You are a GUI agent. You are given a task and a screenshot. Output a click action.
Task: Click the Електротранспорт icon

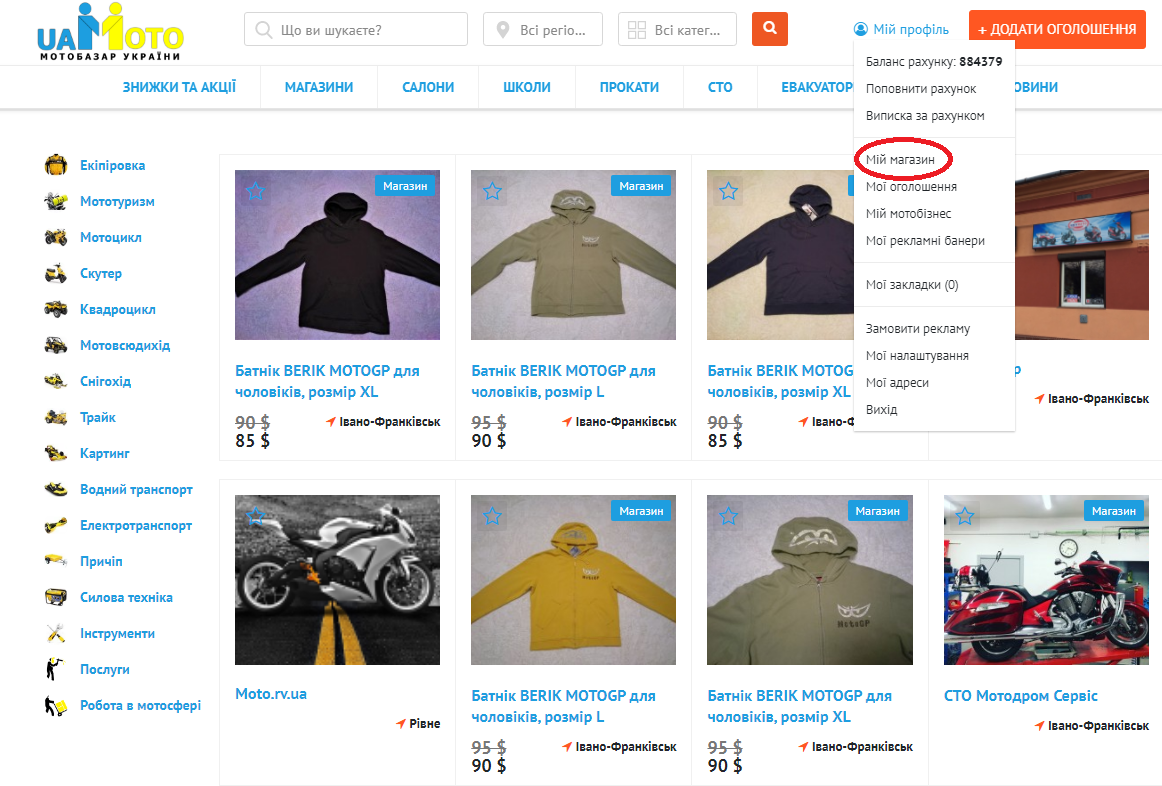(x=56, y=525)
